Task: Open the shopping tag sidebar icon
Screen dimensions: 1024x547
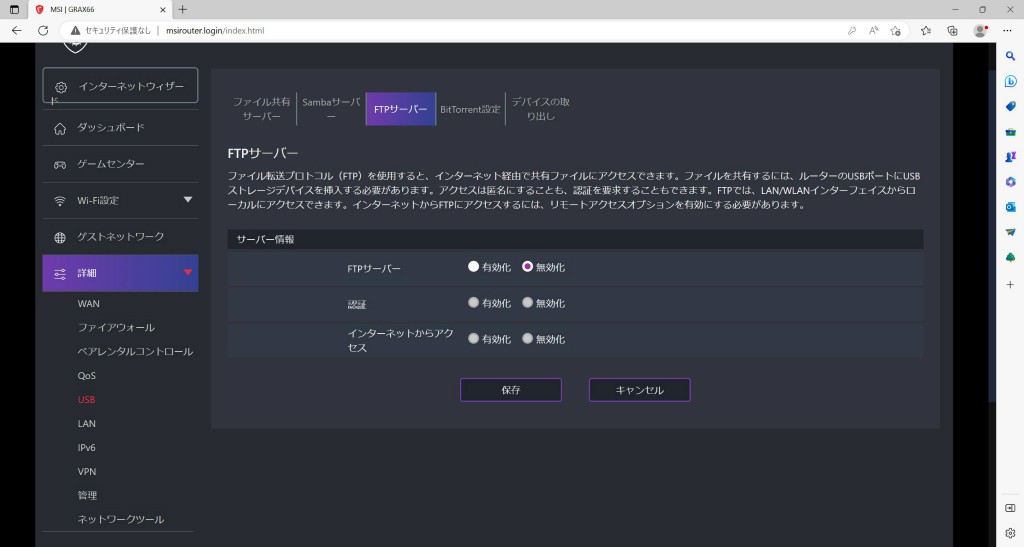Action: click(x=1010, y=106)
